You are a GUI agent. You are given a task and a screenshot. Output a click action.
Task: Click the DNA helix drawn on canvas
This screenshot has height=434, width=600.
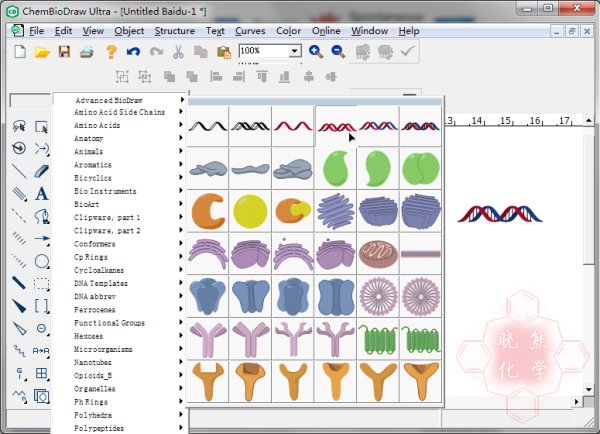point(500,214)
